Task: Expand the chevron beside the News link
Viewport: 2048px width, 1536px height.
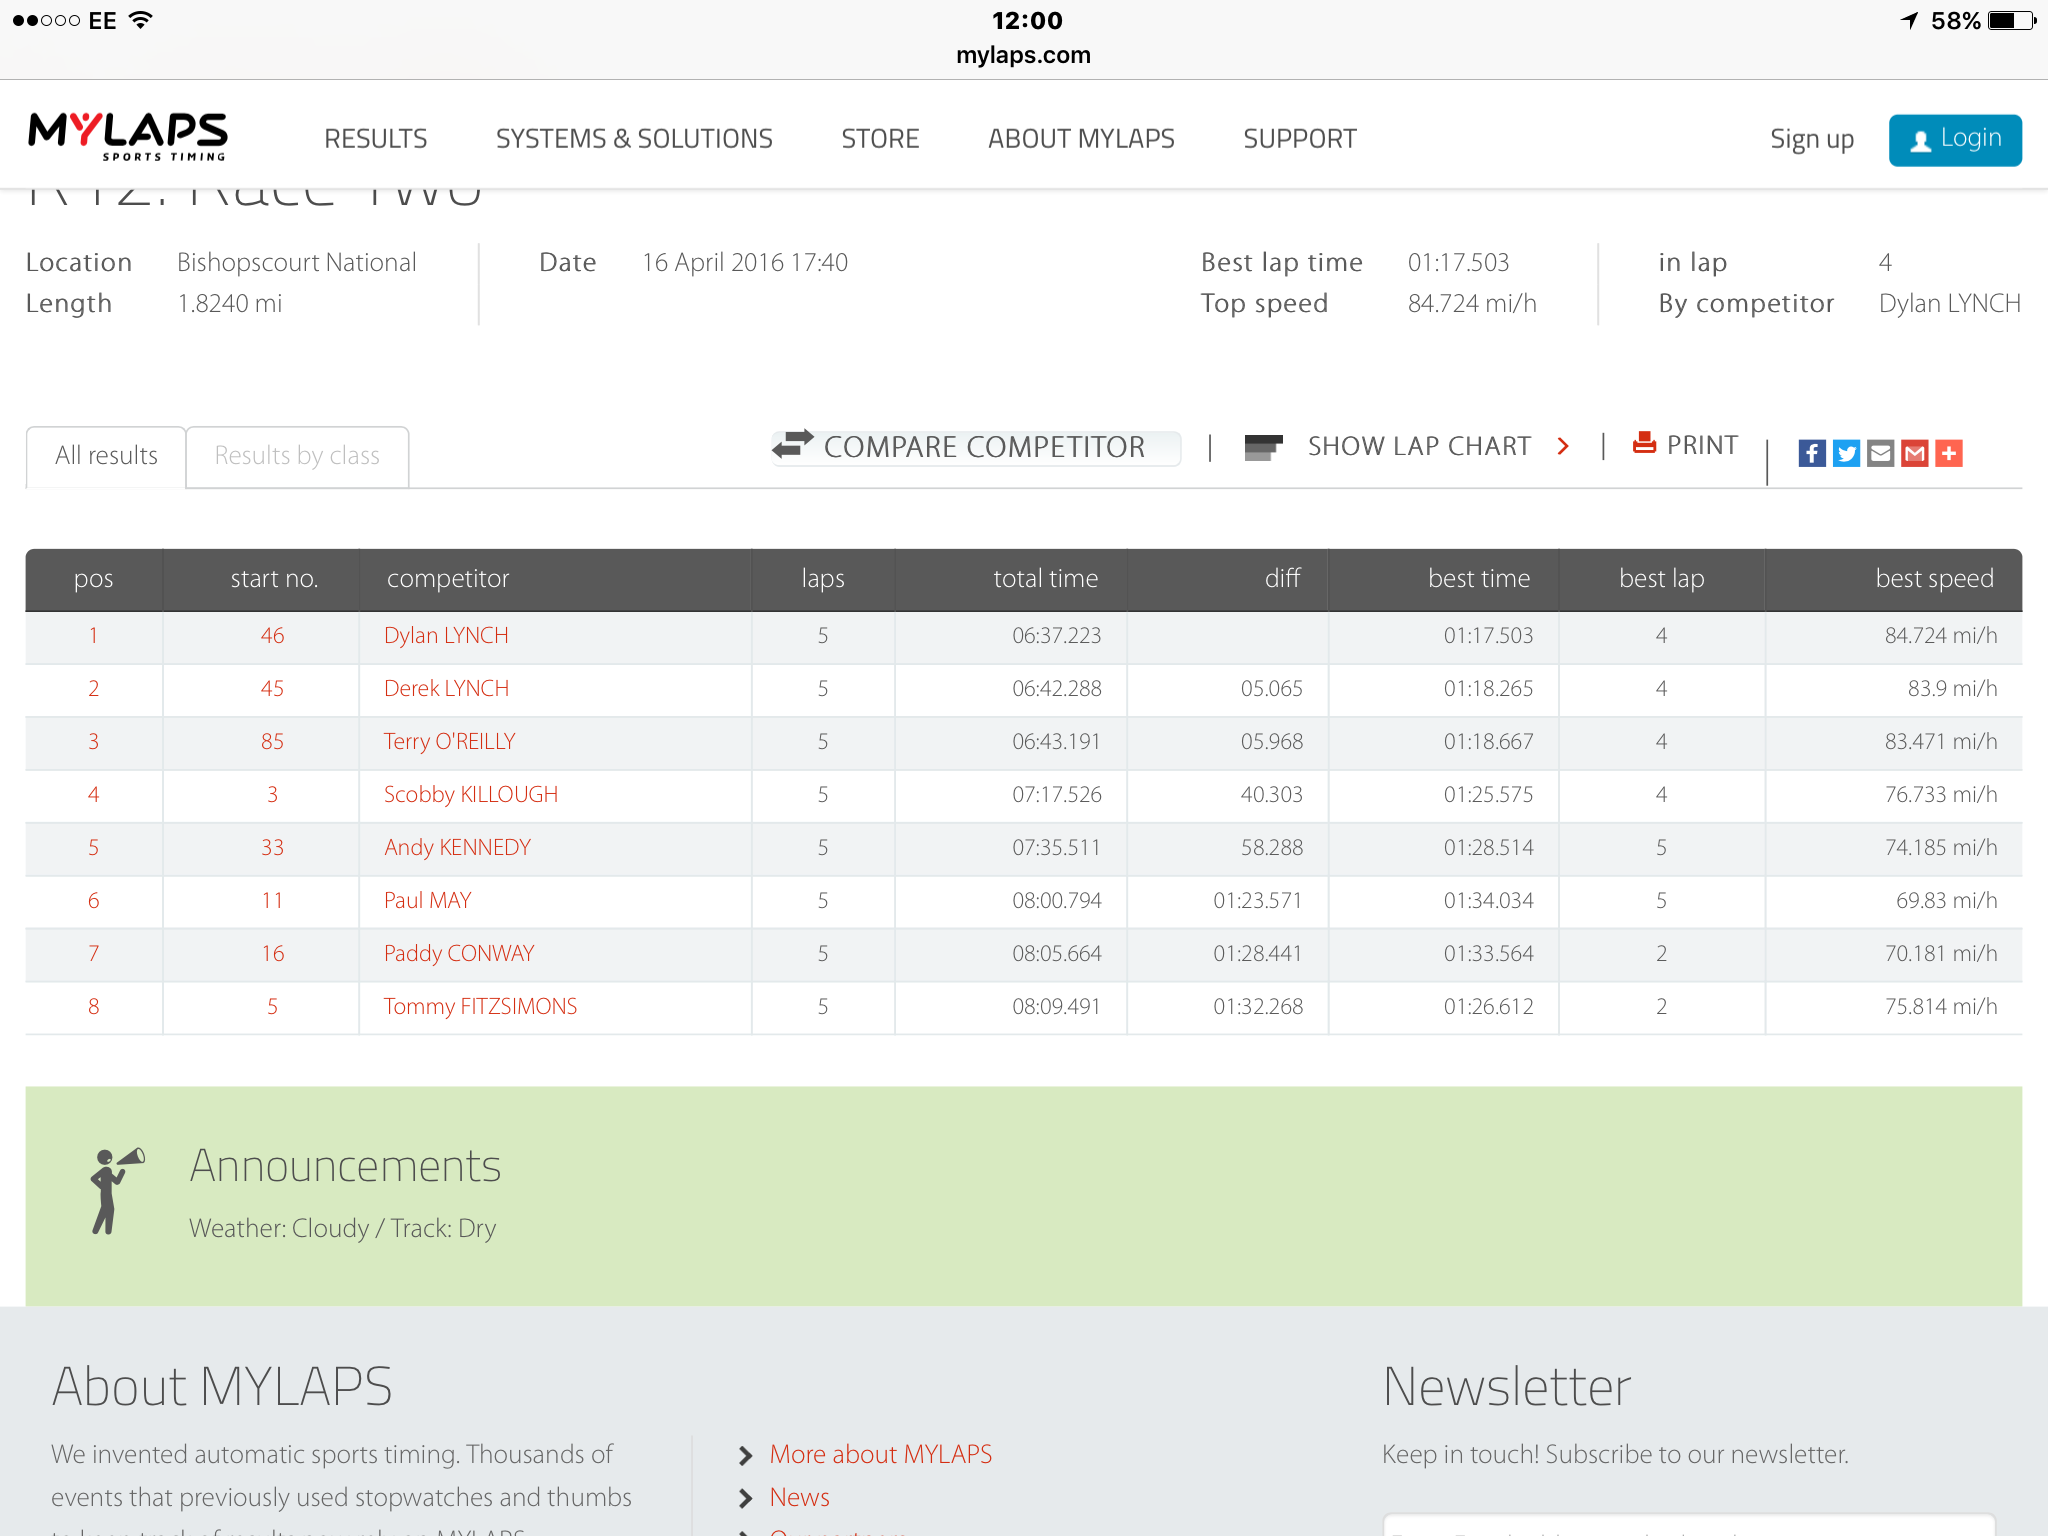Action: tap(745, 1498)
